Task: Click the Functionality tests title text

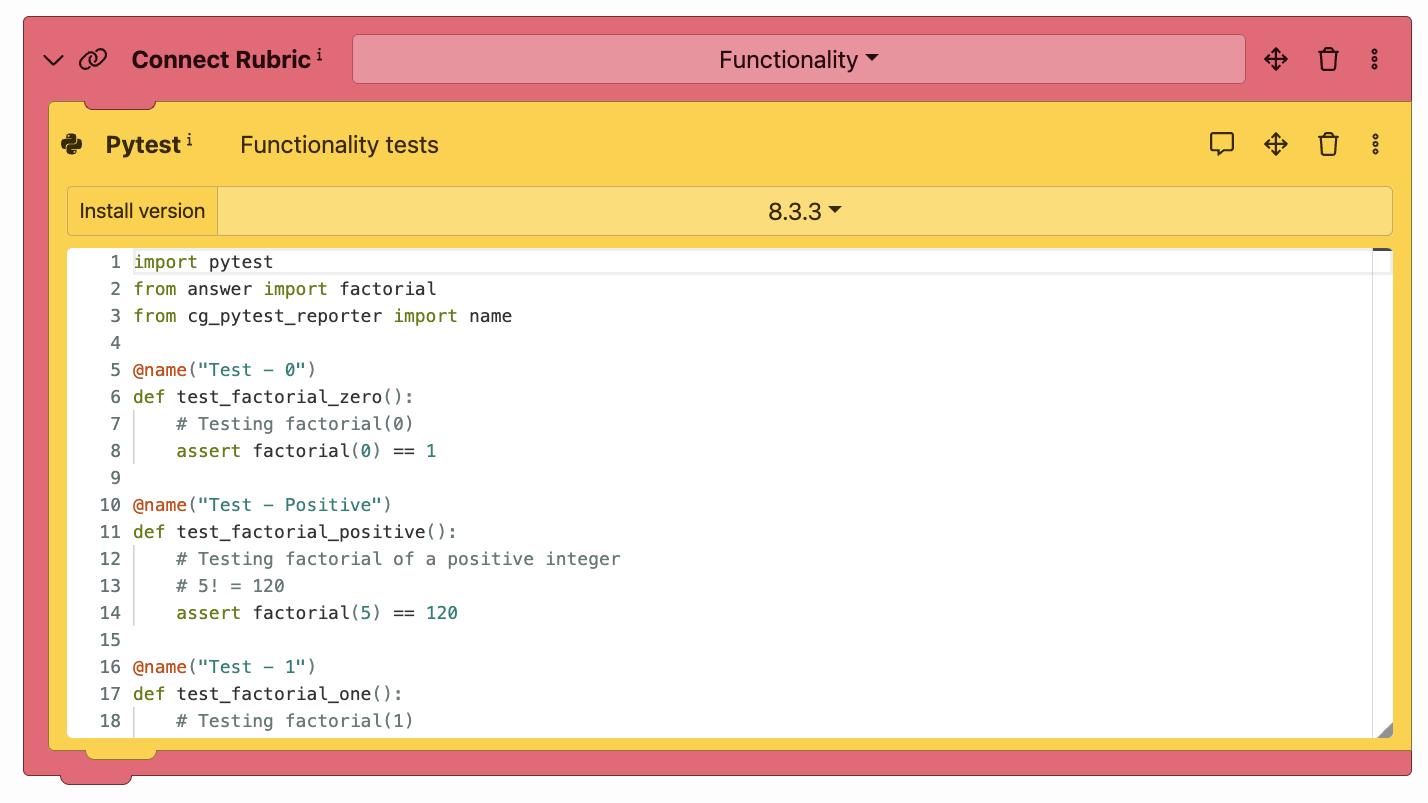Action: tap(338, 145)
